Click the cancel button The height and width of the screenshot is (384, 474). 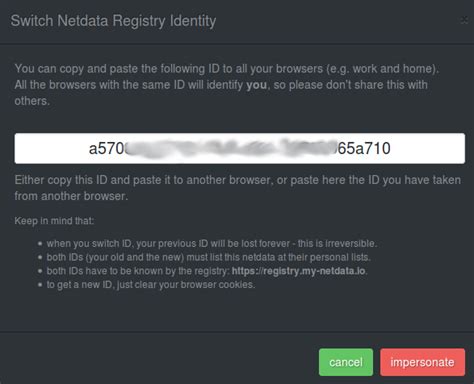tap(346, 362)
